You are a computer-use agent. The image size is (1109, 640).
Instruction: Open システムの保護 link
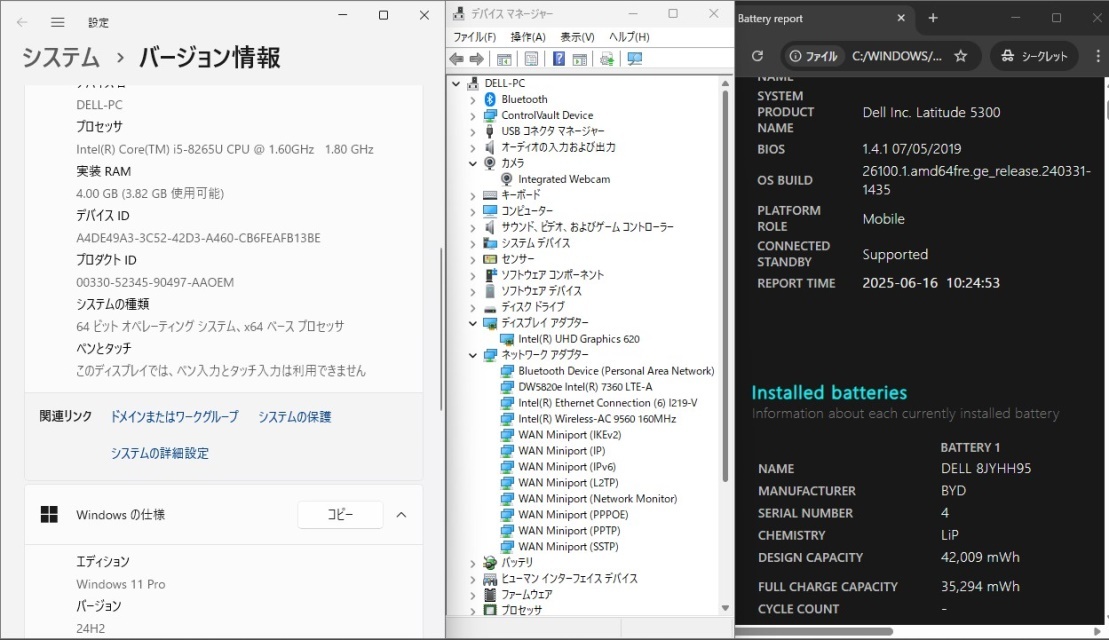(x=294, y=417)
